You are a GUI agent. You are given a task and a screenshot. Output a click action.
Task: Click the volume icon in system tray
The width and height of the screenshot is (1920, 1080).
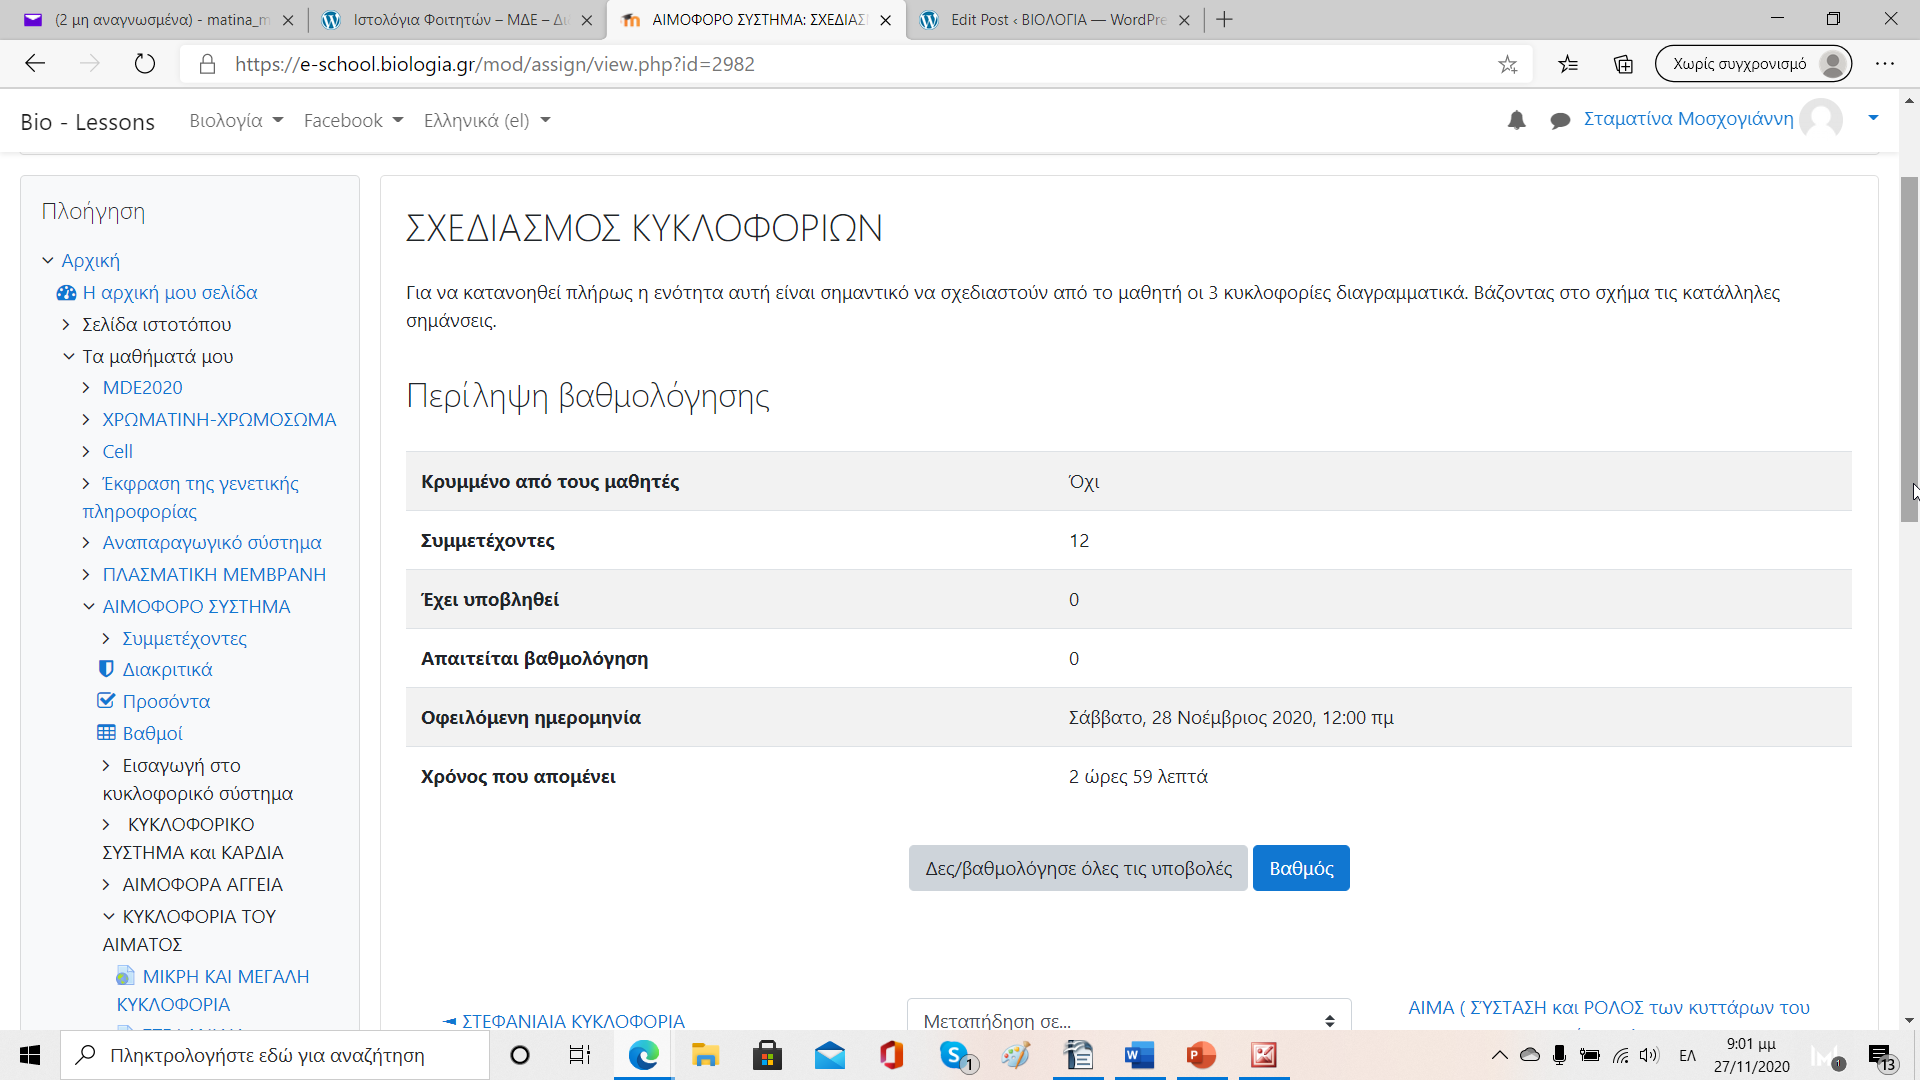point(1649,1055)
